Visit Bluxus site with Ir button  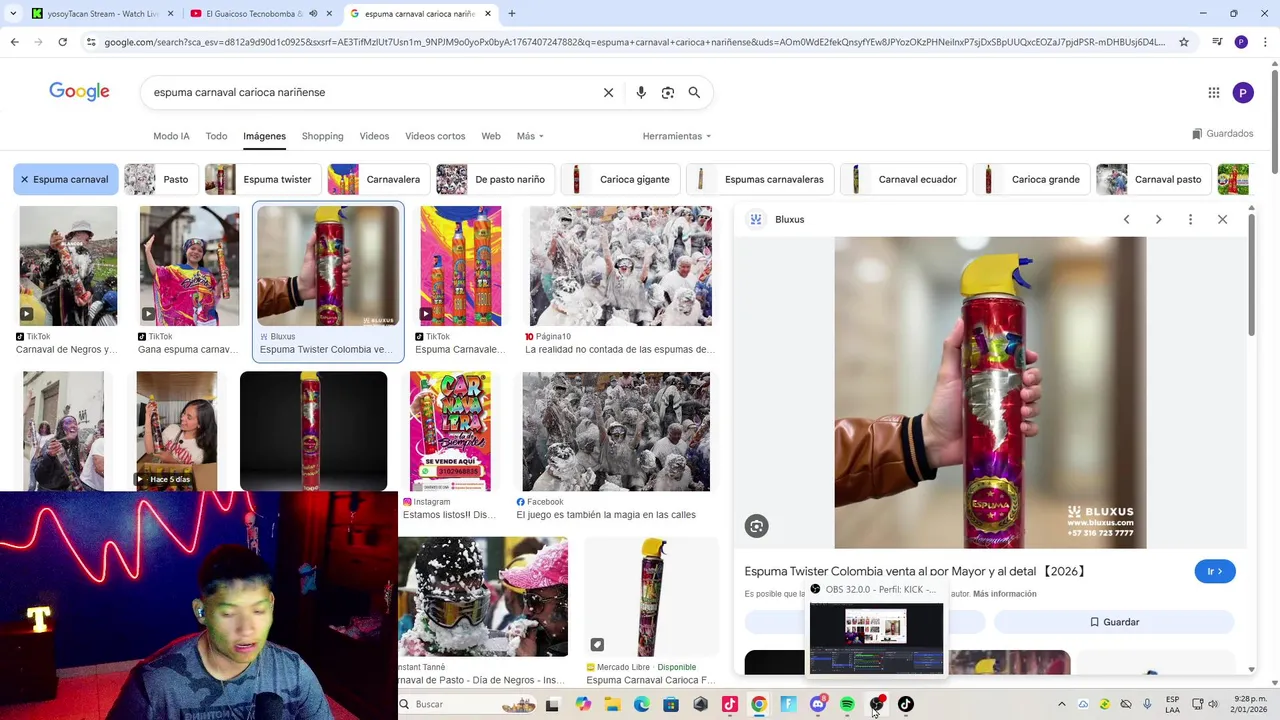tap(1215, 571)
